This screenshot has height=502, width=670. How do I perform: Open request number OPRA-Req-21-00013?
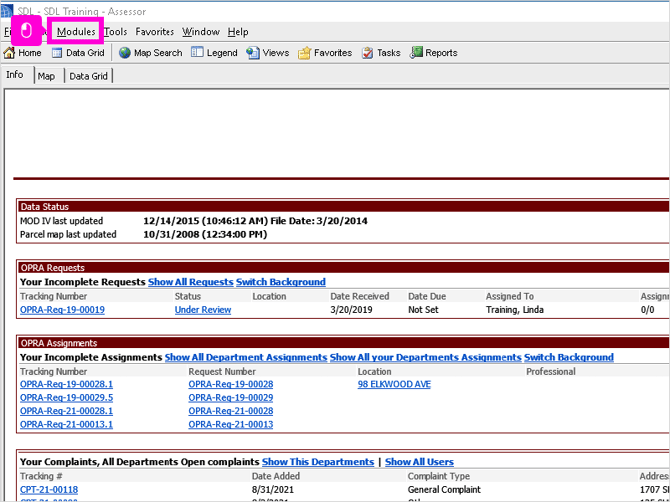(x=231, y=425)
